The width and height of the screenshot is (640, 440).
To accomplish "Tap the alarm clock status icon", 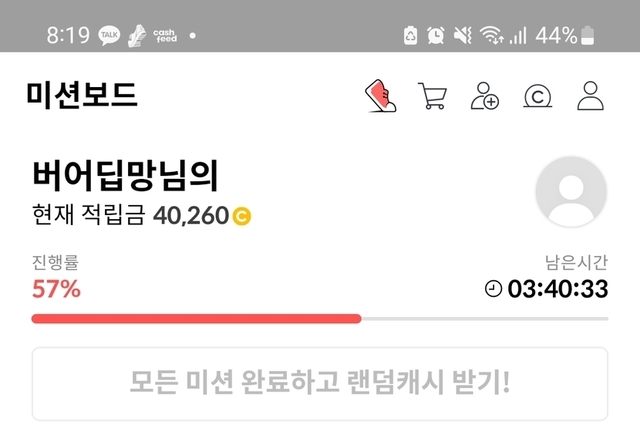I will click(436, 35).
